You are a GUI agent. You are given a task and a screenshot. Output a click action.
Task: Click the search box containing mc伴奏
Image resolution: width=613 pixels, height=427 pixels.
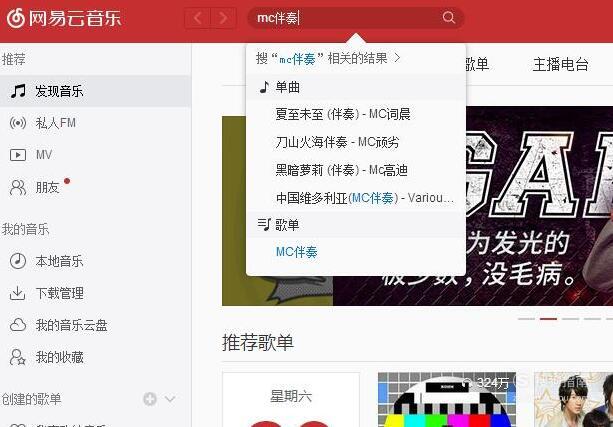(356, 18)
